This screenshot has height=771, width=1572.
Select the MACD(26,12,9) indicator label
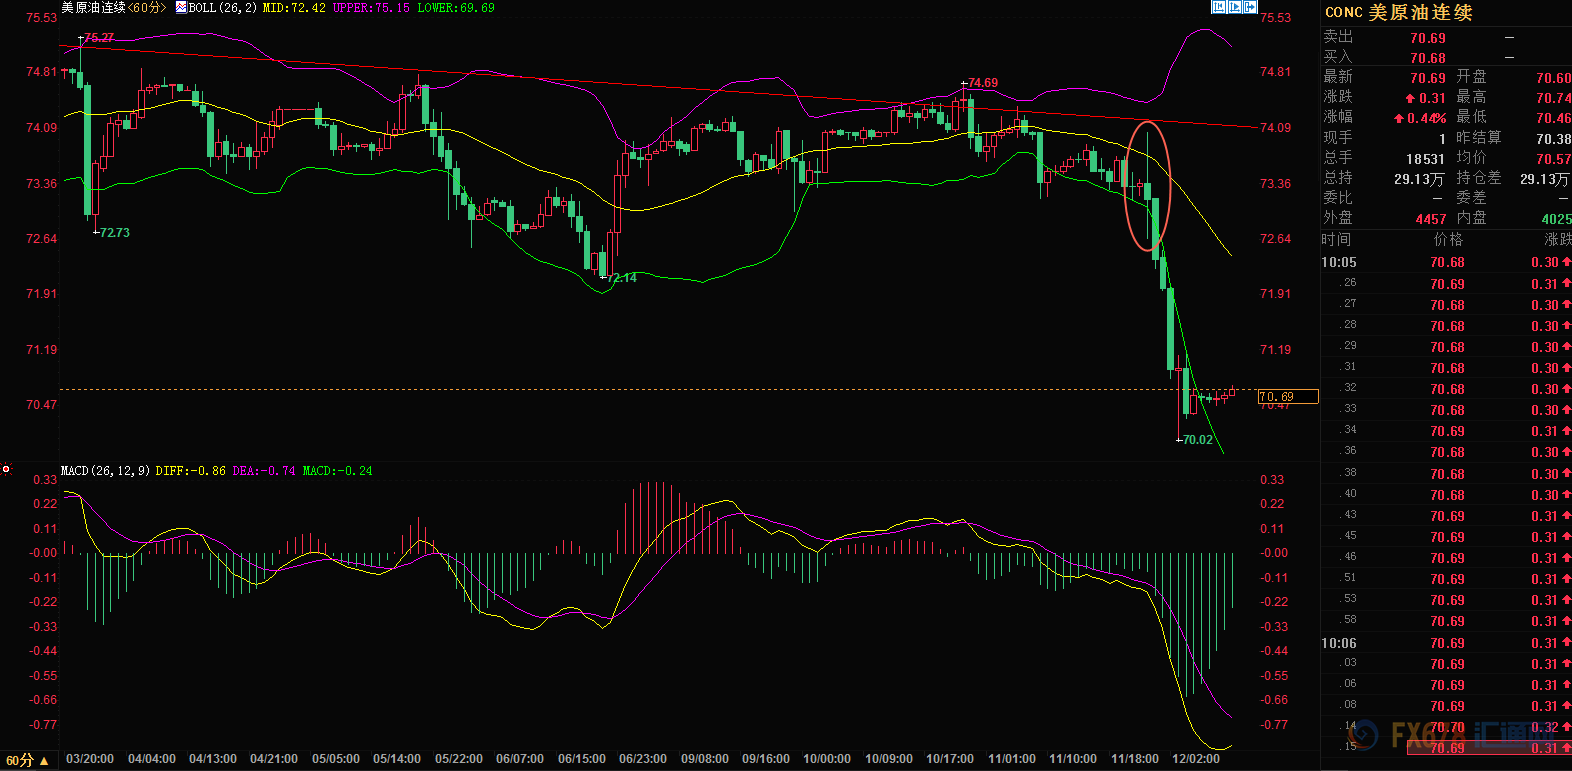click(105, 470)
